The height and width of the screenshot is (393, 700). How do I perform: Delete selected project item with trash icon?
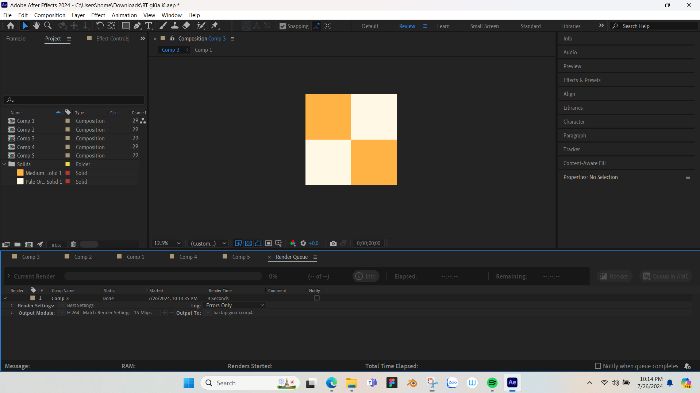(73, 244)
